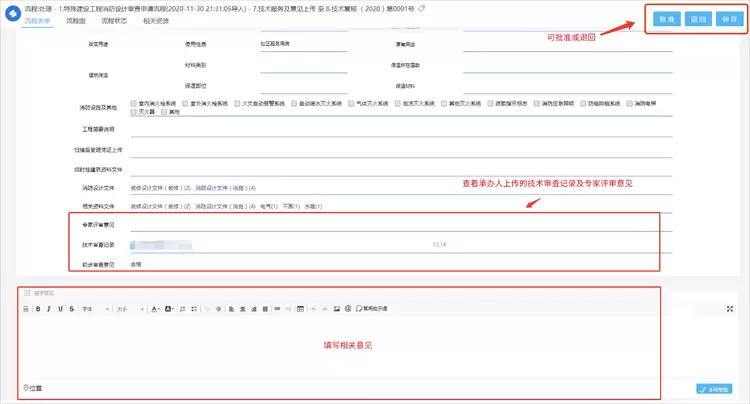Tick the 消防电梯 checkbox

(x=630, y=103)
